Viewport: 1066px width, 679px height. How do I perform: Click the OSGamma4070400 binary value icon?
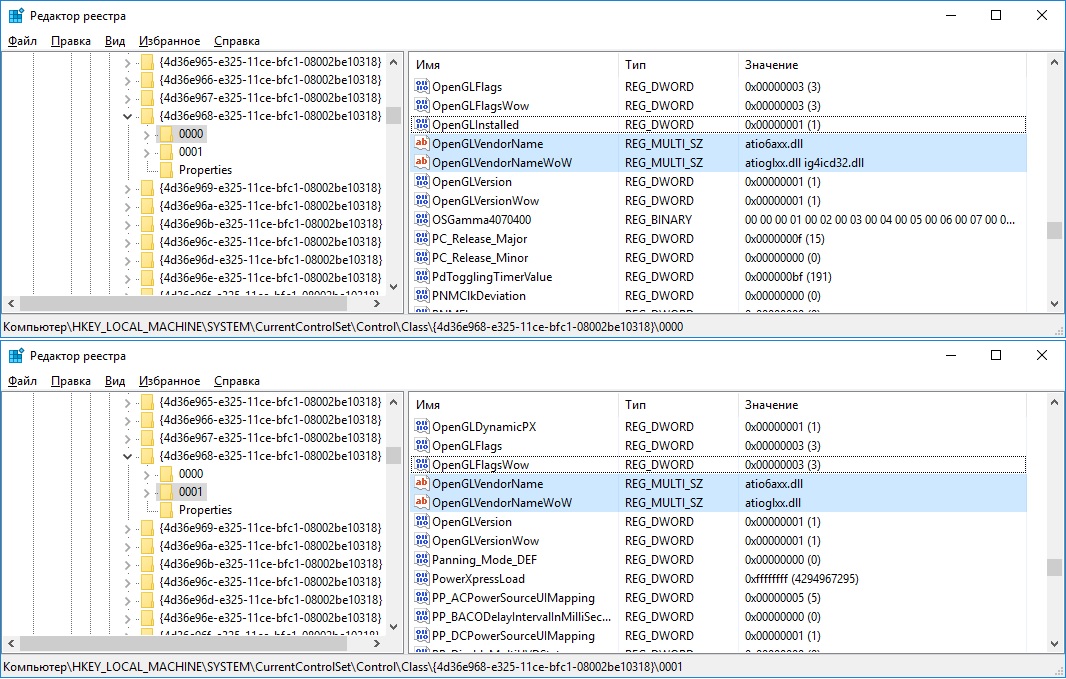(421, 220)
